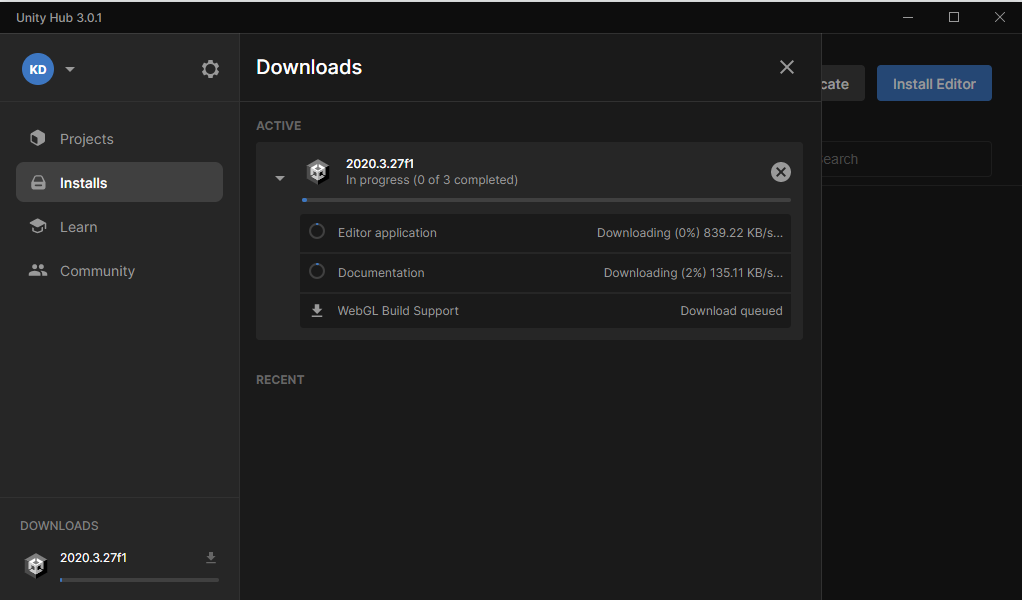Screen dimensions: 1022x600
Task: Expand the account dropdown arrow
Action: [x=70, y=69]
